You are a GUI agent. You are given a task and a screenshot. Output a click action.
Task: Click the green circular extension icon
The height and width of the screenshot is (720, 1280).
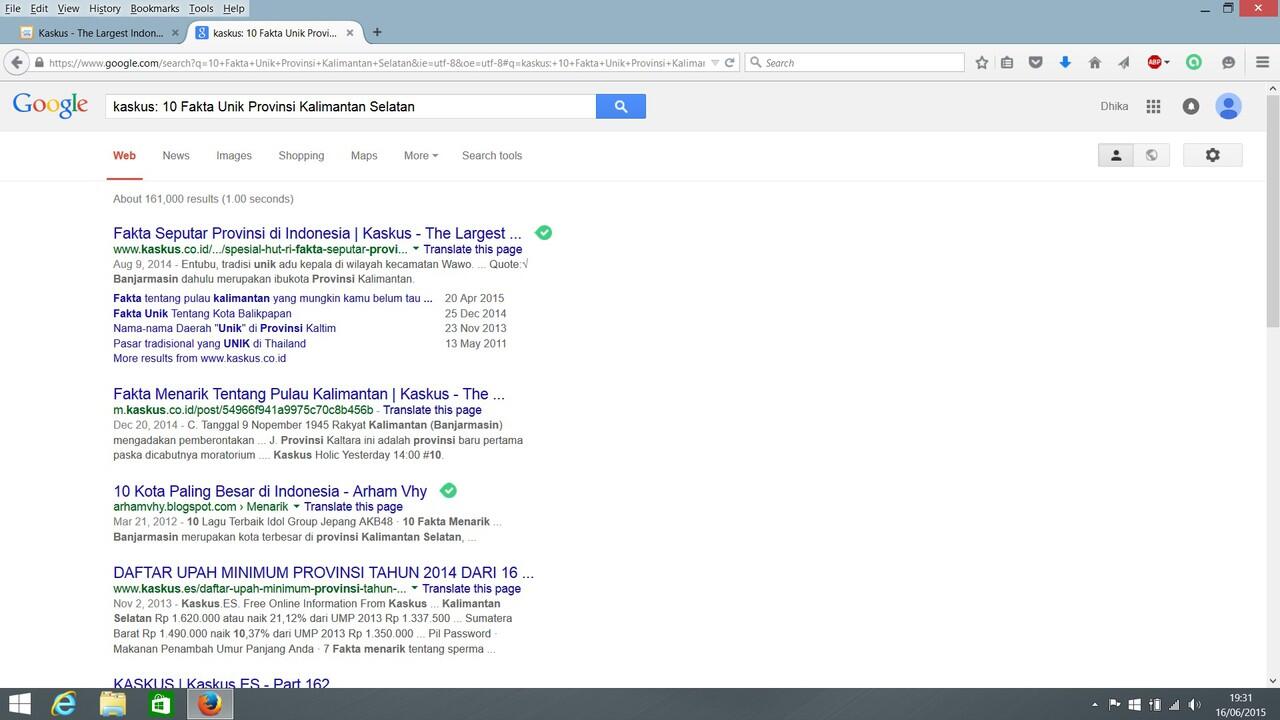coord(1193,62)
